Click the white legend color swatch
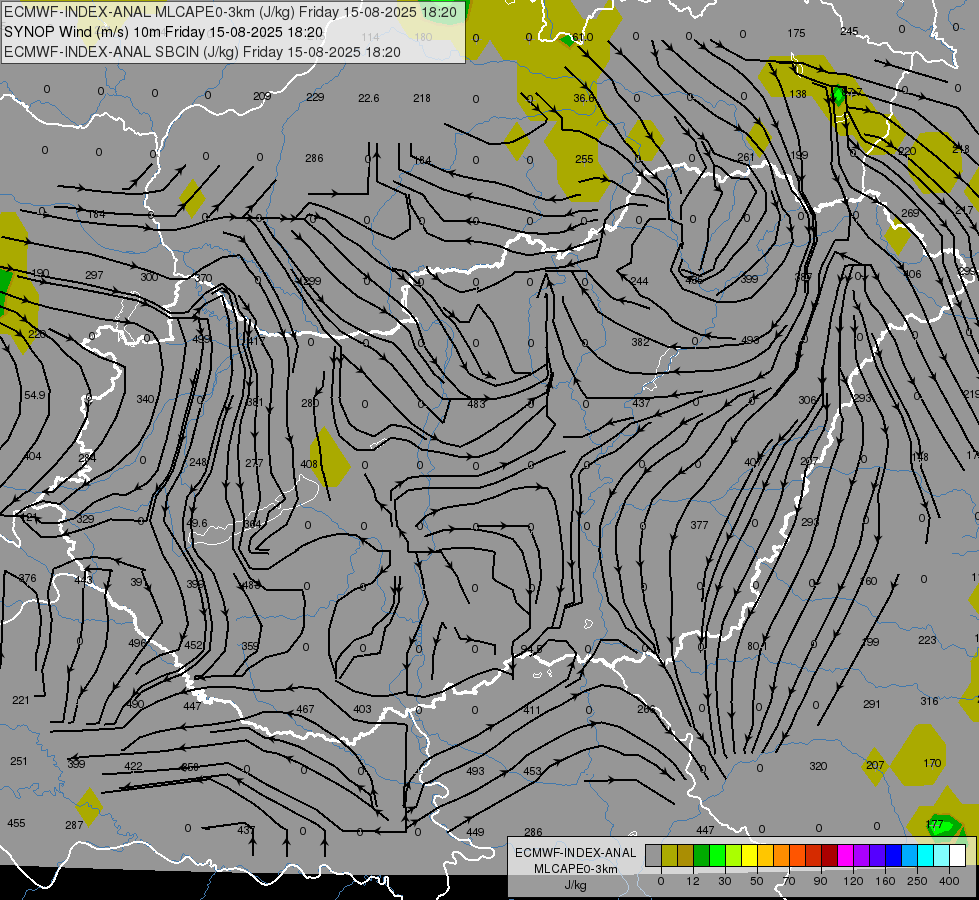The height and width of the screenshot is (900, 979). (958, 856)
